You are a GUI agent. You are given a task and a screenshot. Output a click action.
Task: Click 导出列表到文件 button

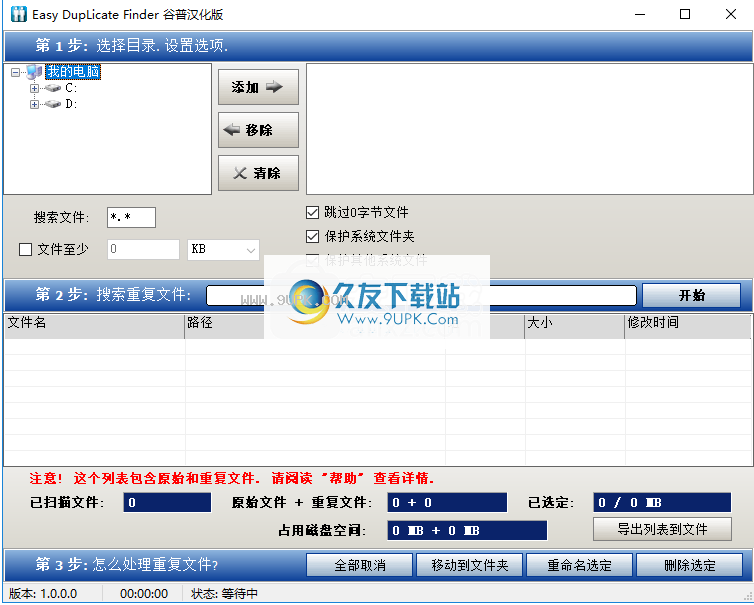[662, 529]
